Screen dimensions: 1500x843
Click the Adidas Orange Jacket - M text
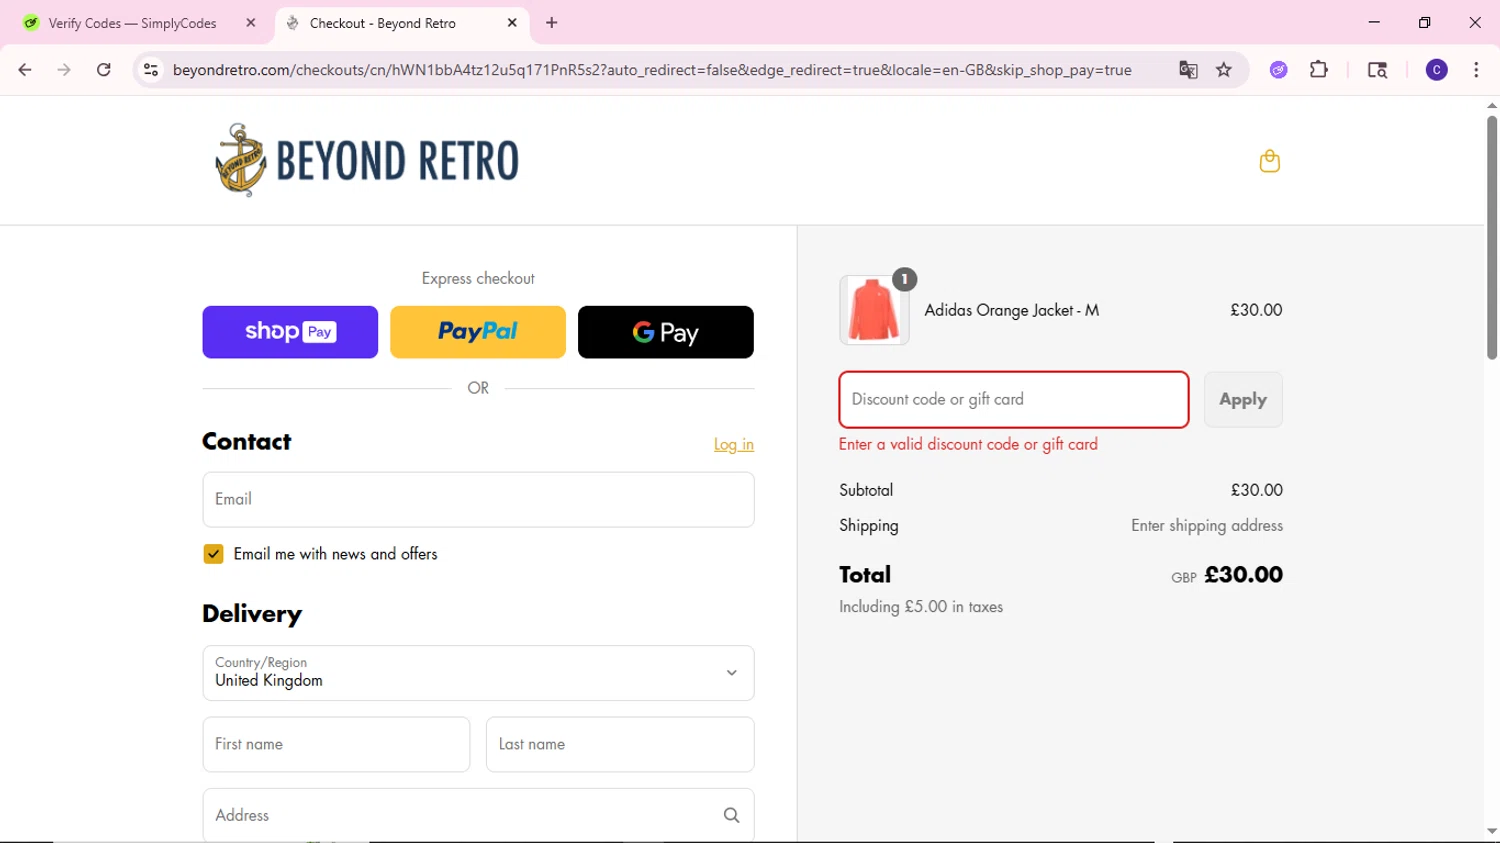click(1012, 310)
